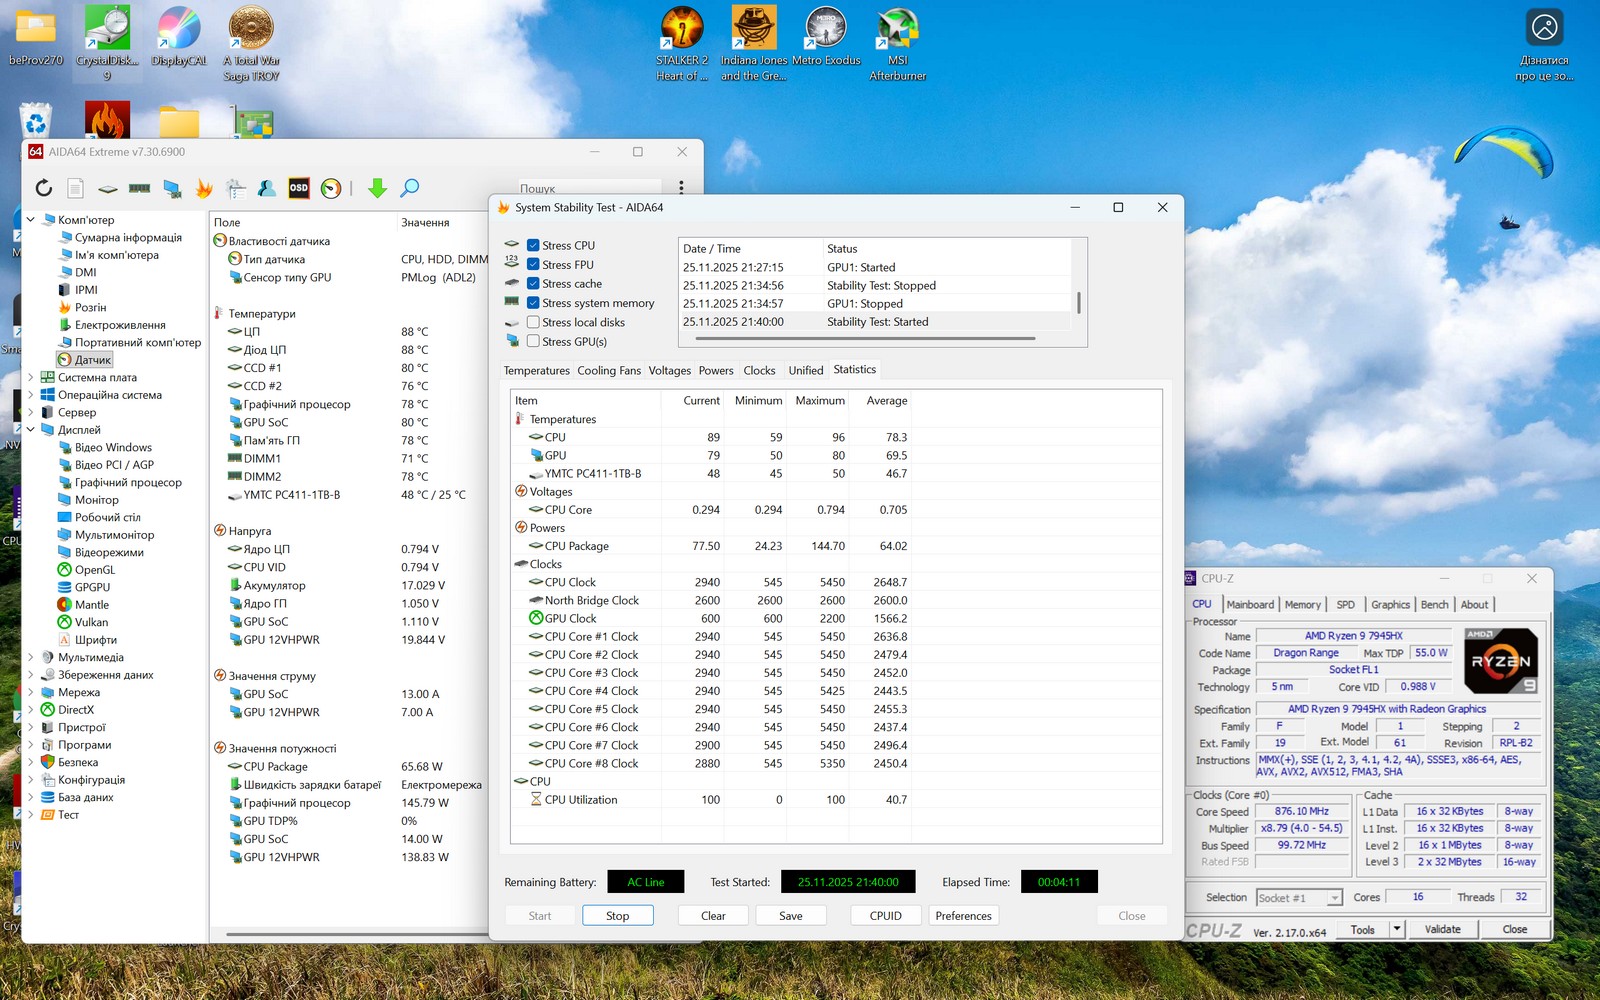This screenshot has height=1000, width=1600.
Task: Enable the Stress local disks checkbox
Action: [534, 322]
